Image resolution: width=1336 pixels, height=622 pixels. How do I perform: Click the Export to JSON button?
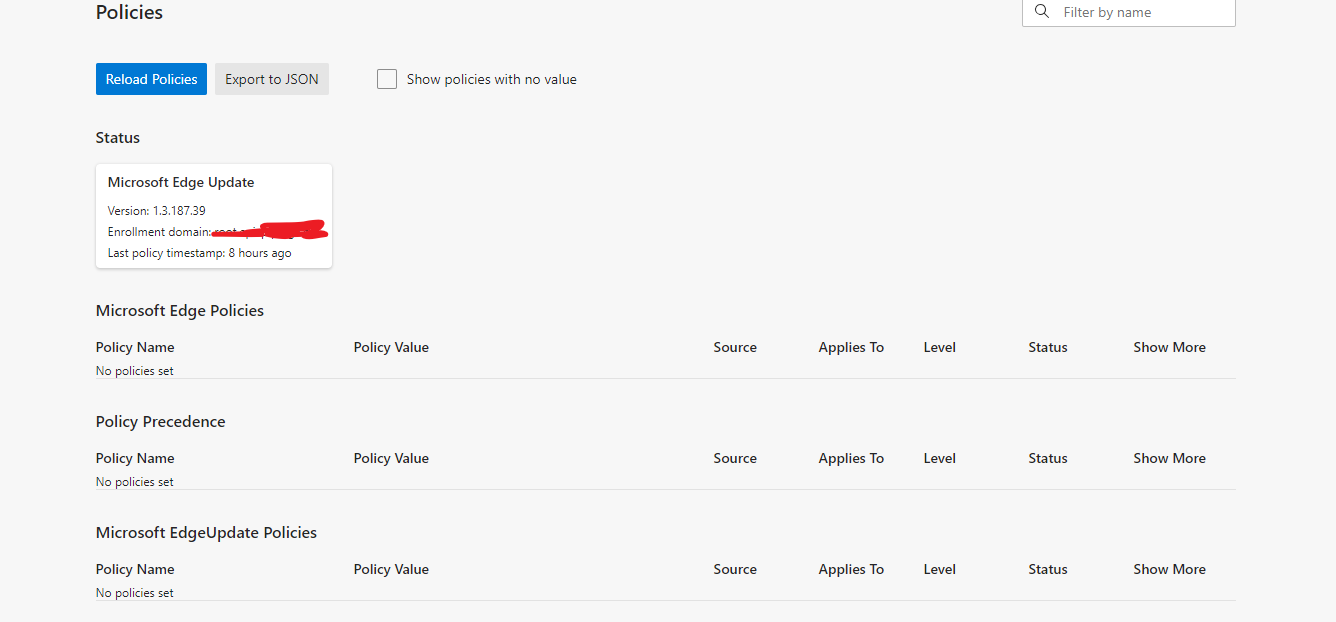coord(272,79)
